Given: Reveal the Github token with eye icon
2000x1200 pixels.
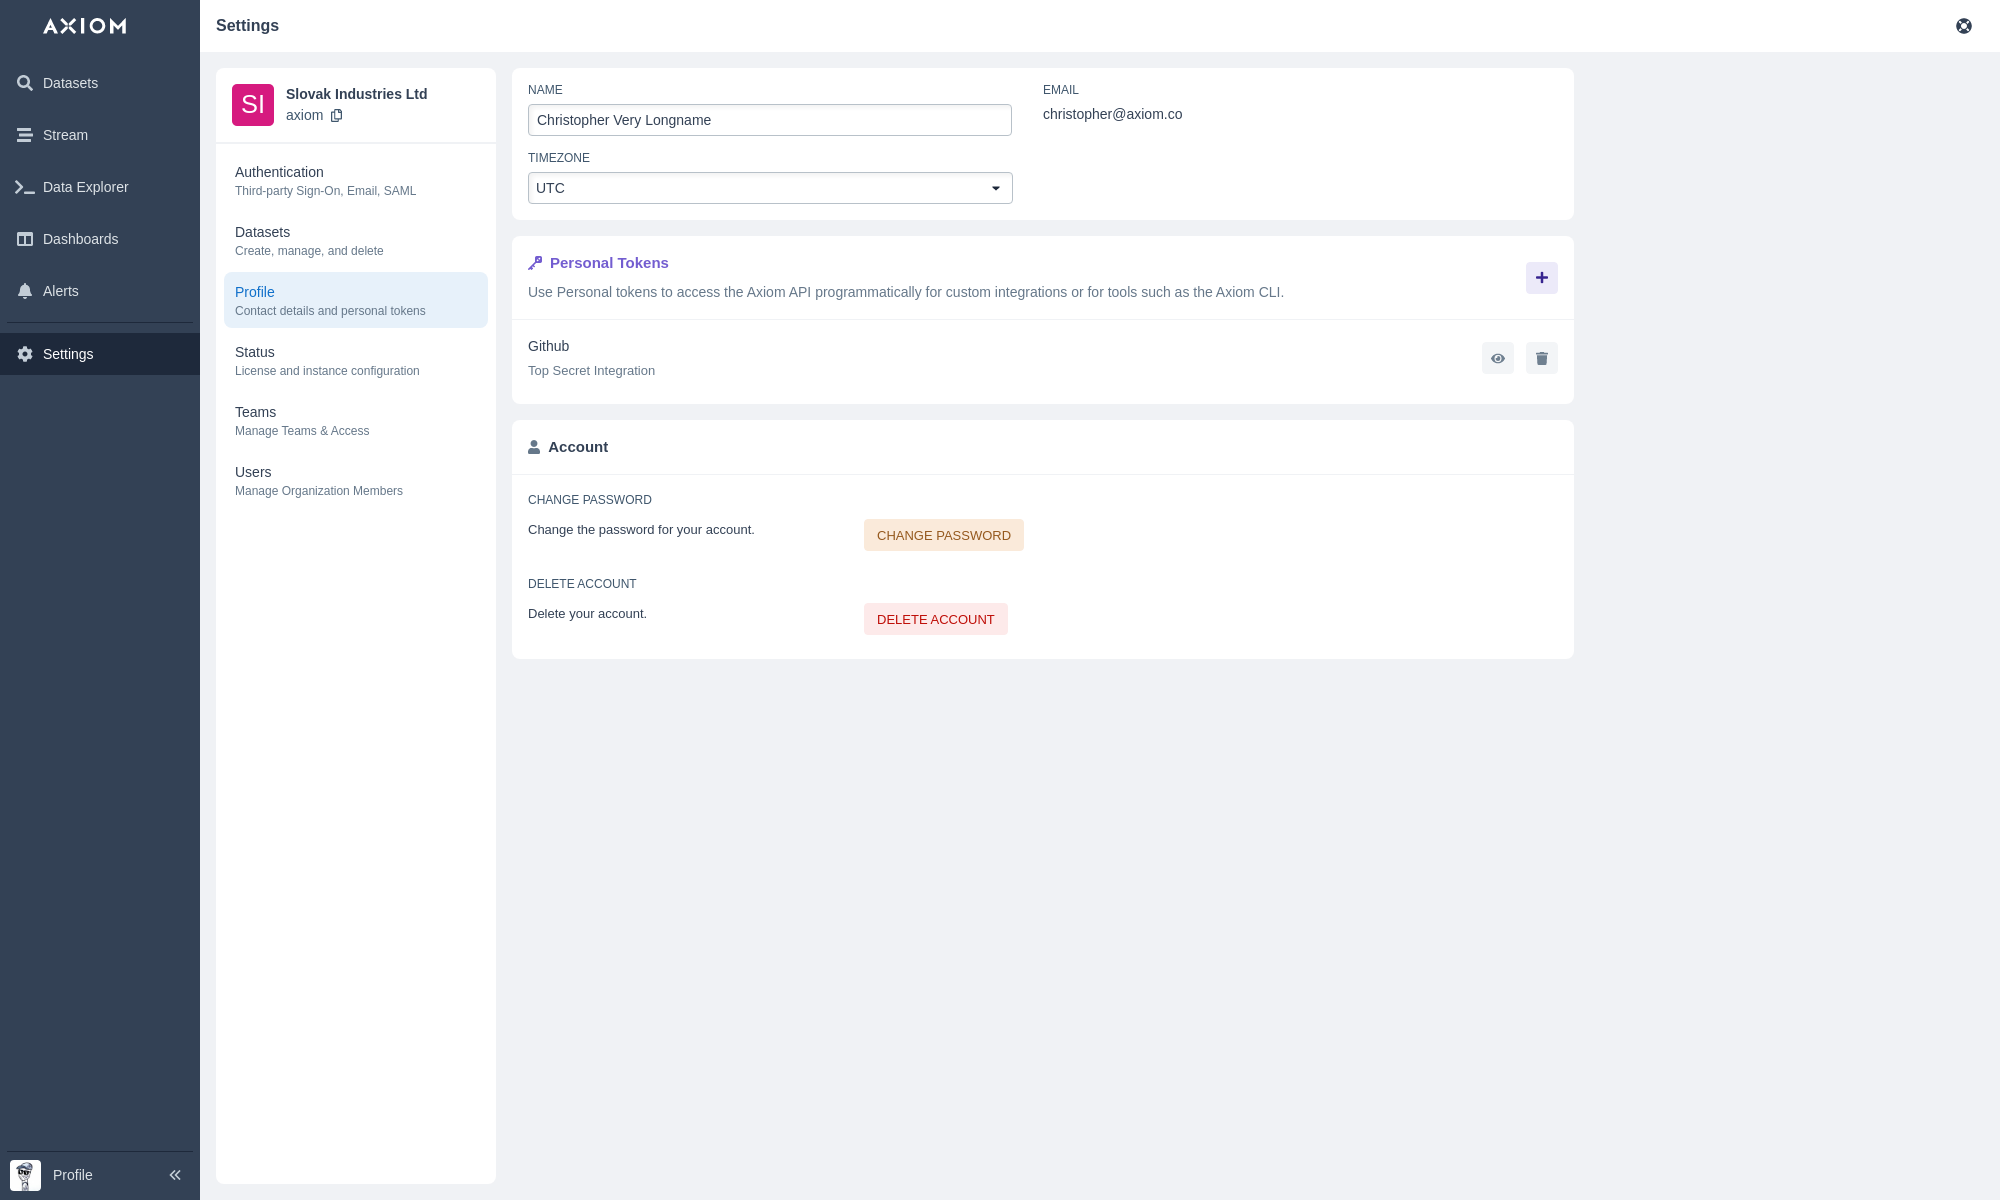Looking at the screenshot, I should (1497, 358).
